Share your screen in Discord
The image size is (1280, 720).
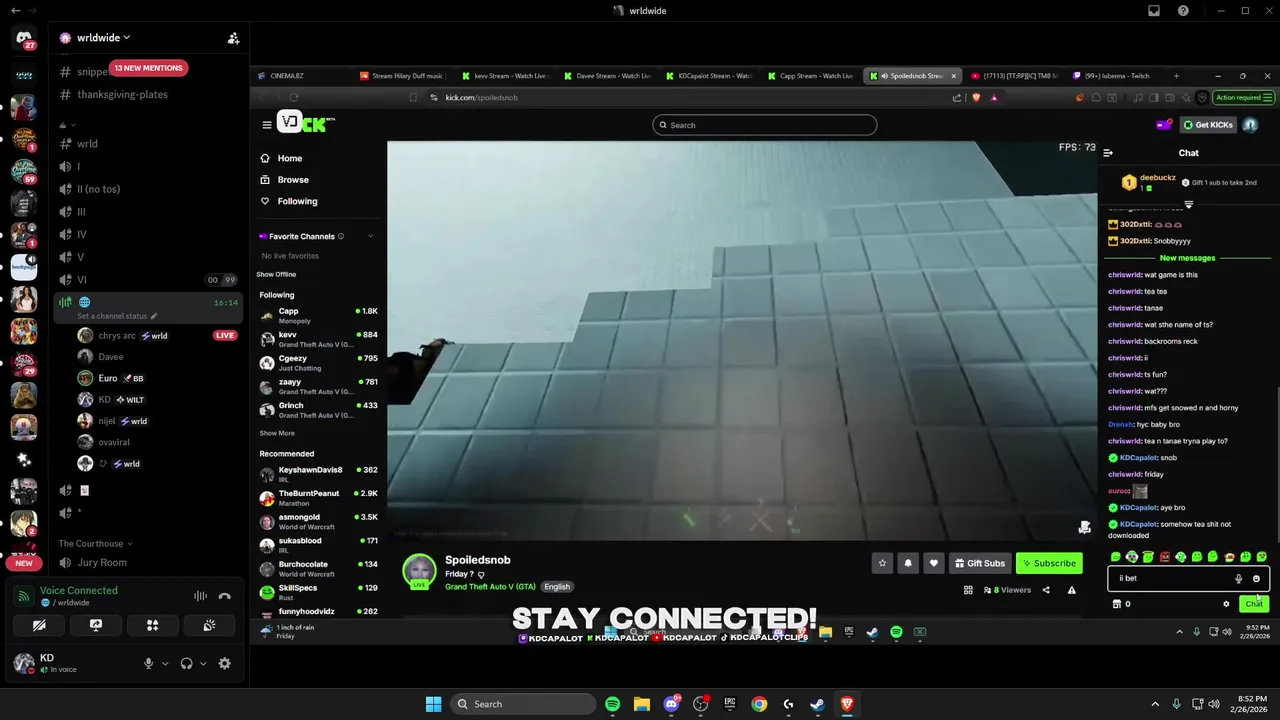pyautogui.click(x=96, y=625)
